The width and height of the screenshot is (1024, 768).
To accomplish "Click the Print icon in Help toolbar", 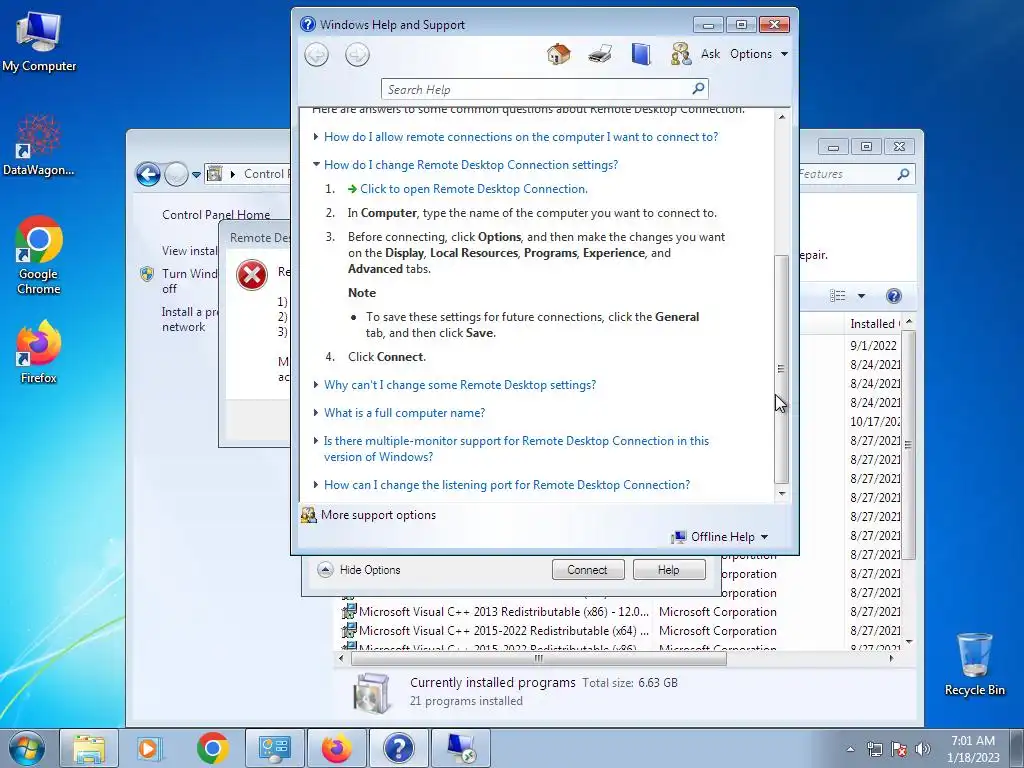I will (600, 54).
